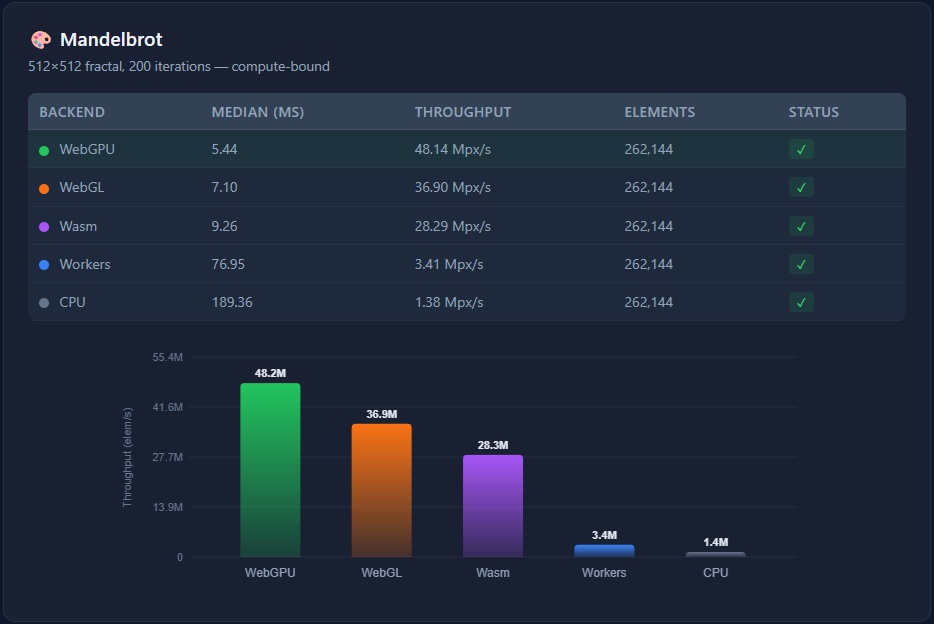Toggle the WebGL row status check
This screenshot has width=934, height=624.
800,187
